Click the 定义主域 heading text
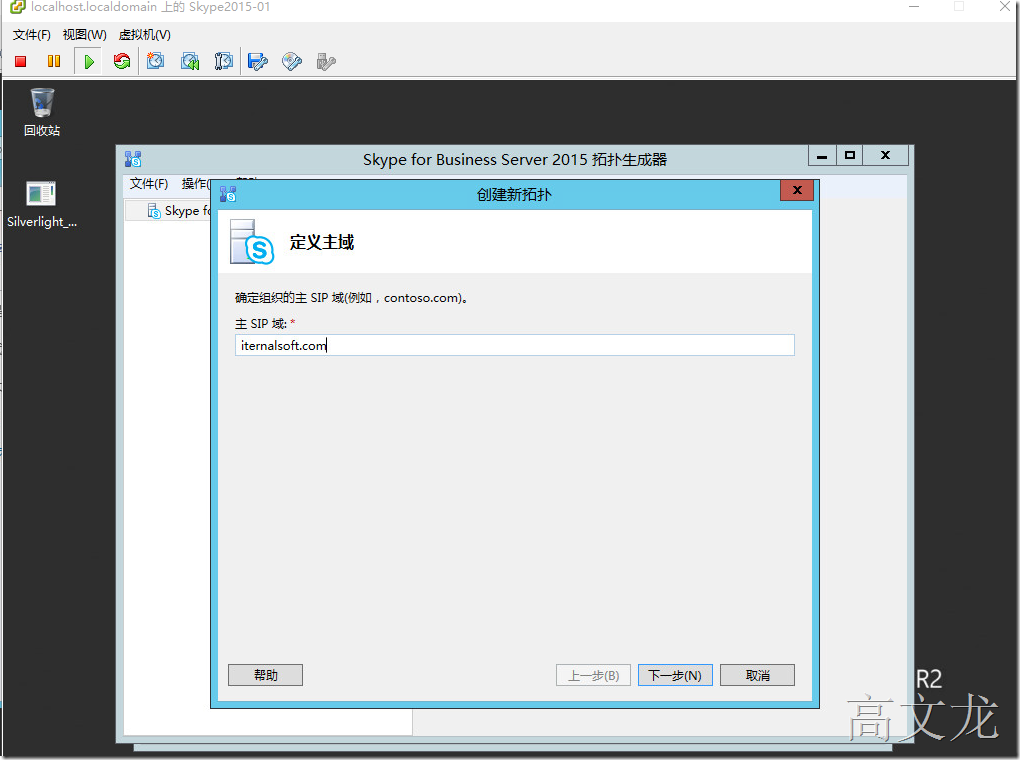This screenshot has width=1020, height=760. [x=322, y=242]
